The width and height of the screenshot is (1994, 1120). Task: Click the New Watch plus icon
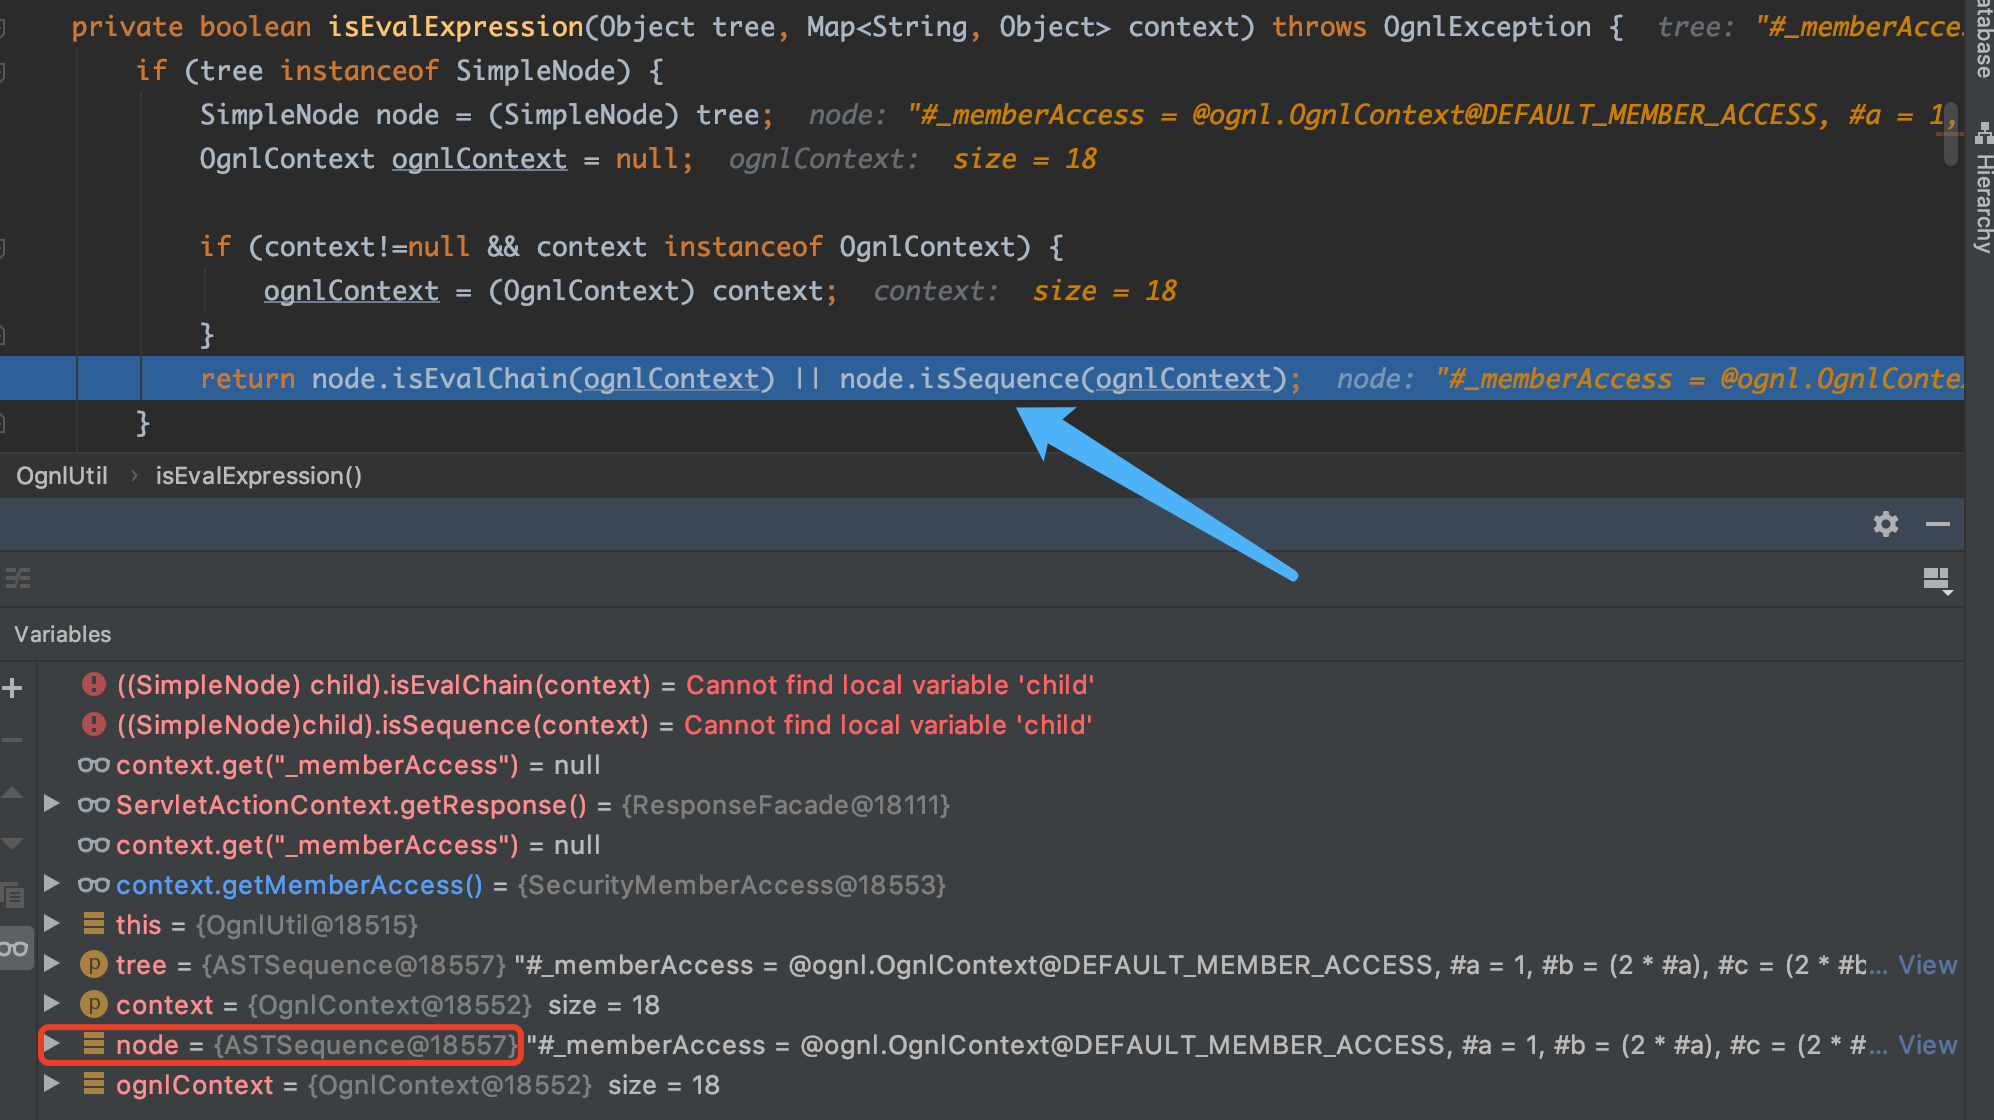point(13,688)
